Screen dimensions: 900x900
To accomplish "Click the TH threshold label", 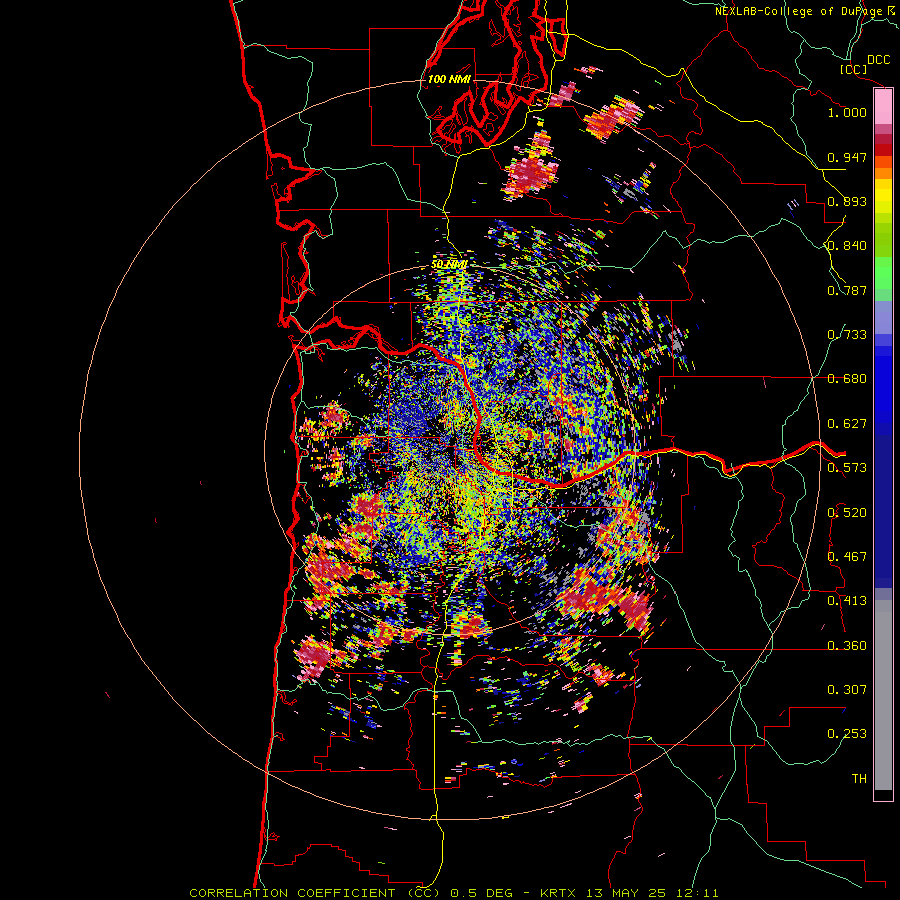I will tap(859, 779).
